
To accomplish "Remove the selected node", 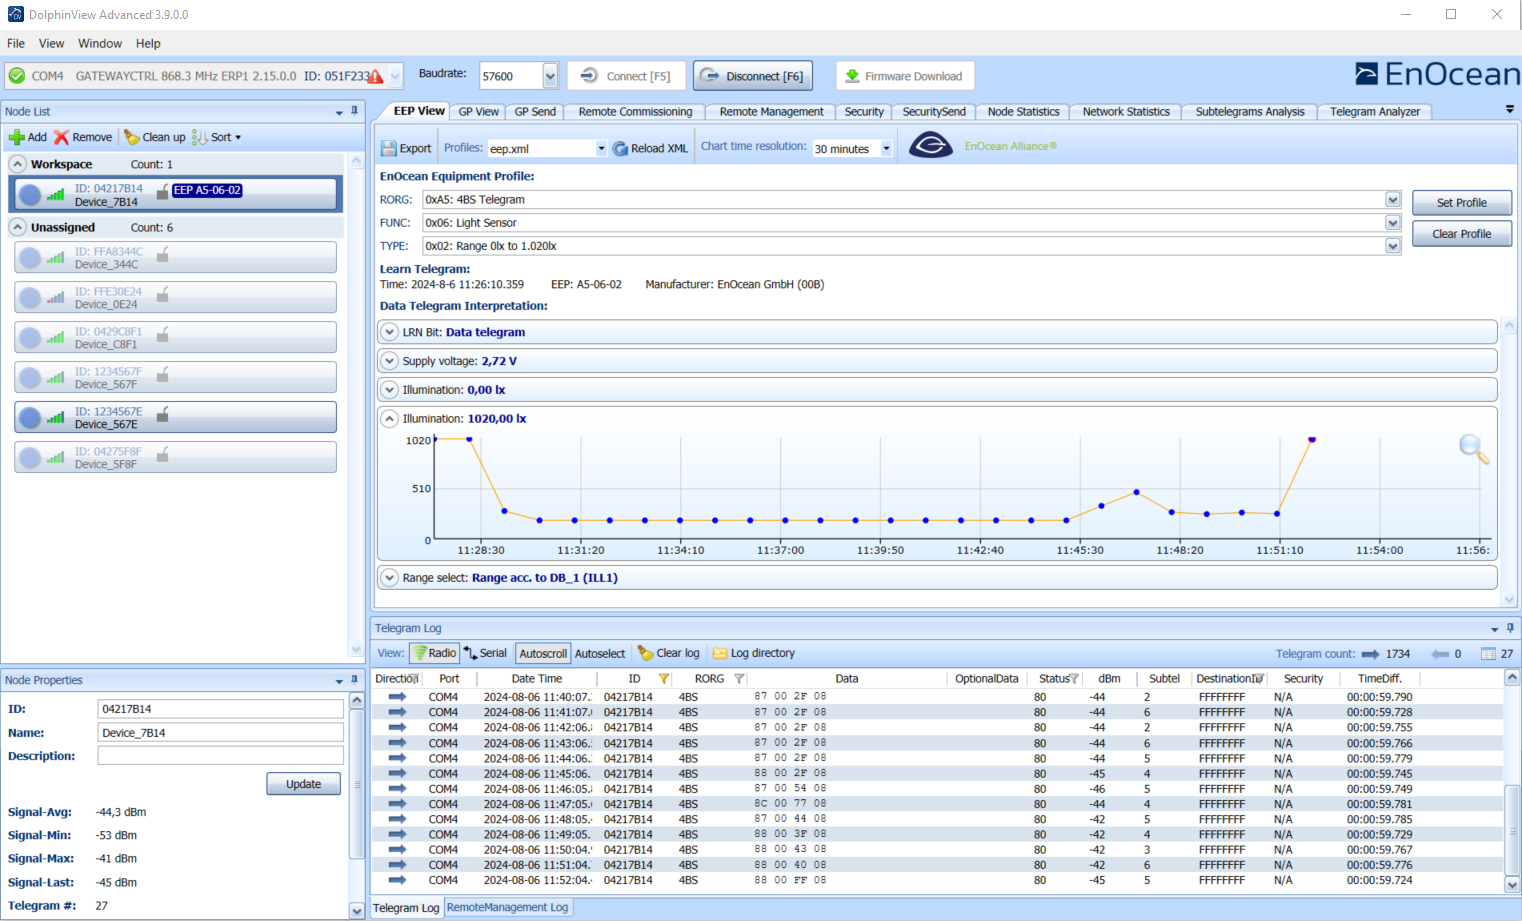I will tap(83, 137).
